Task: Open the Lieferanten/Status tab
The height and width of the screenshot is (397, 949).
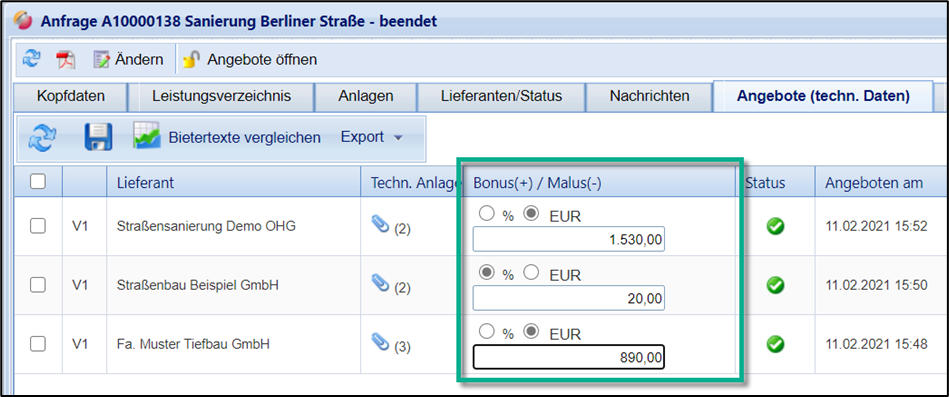Action: (x=502, y=96)
